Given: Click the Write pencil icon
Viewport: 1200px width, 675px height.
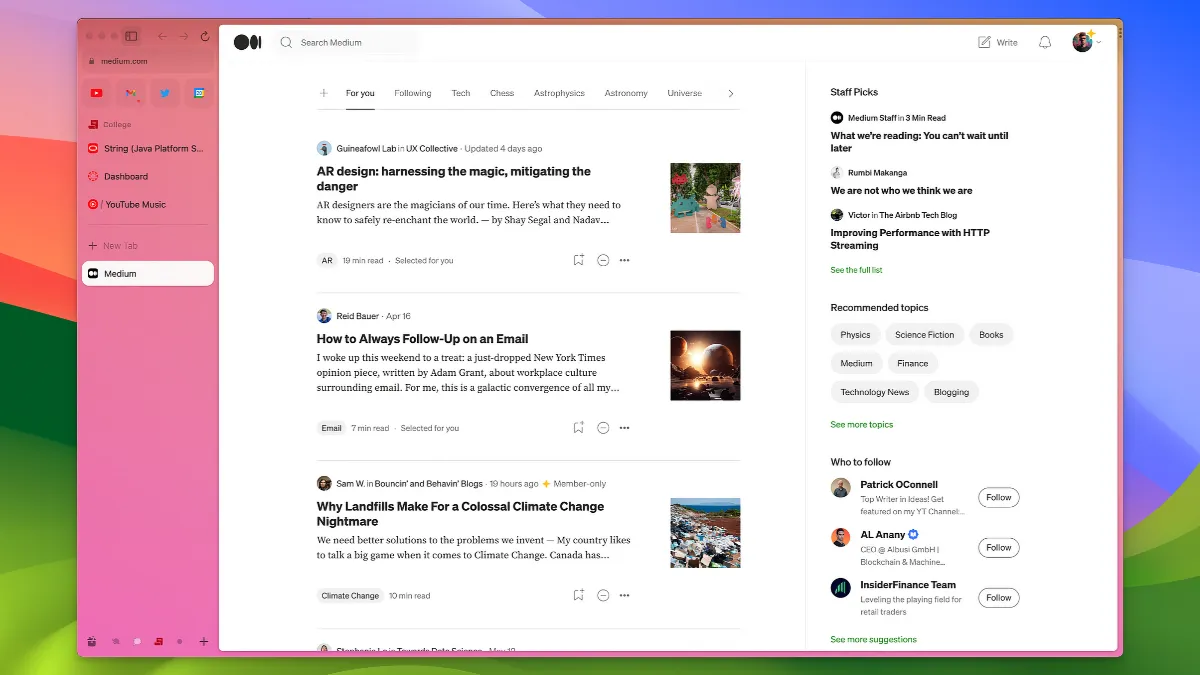Looking at the screenshot, I should point(984,42).
